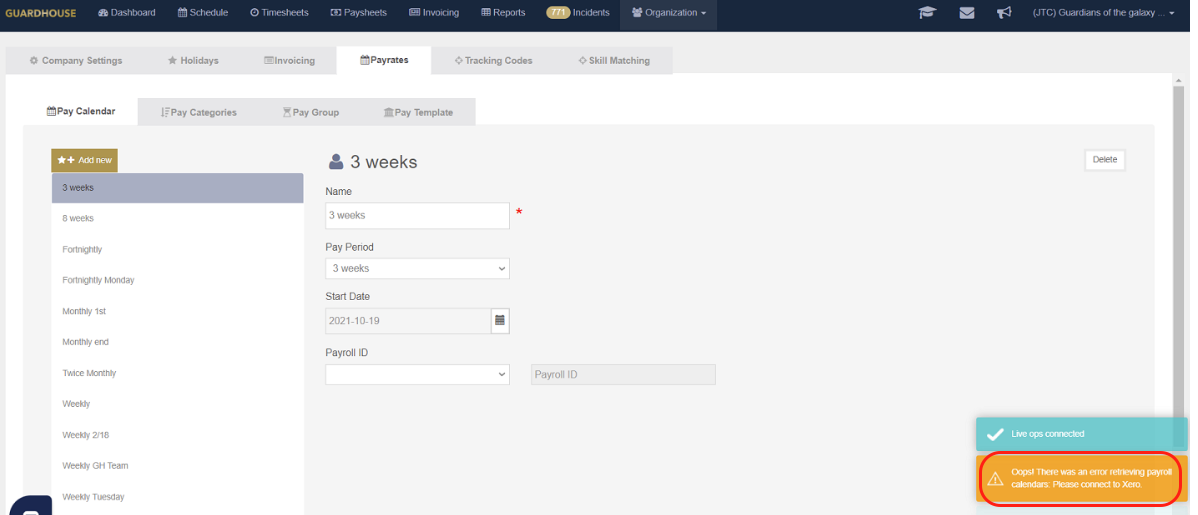1198x515 pixels.
Task: Open the Pay Period dropdown
Action: click(417, 269)
